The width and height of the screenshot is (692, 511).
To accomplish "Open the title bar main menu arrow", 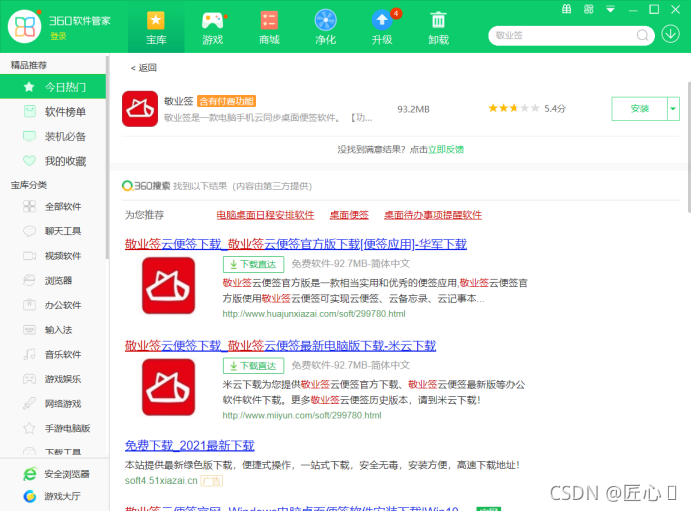I will pyautogui.click(x=610, y=9).
